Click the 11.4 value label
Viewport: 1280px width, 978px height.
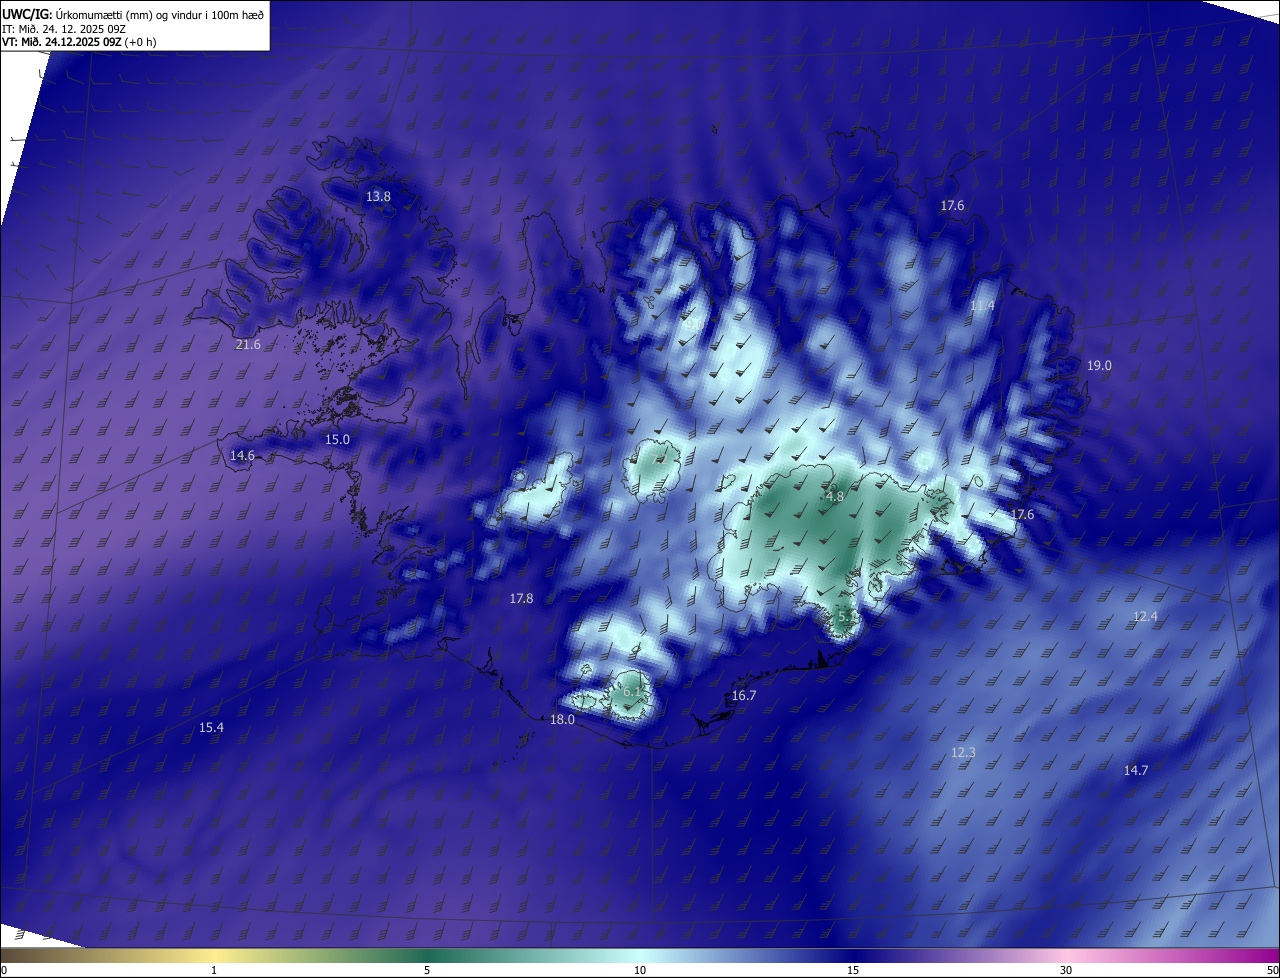pyautogui.click(x=983, y=306)
